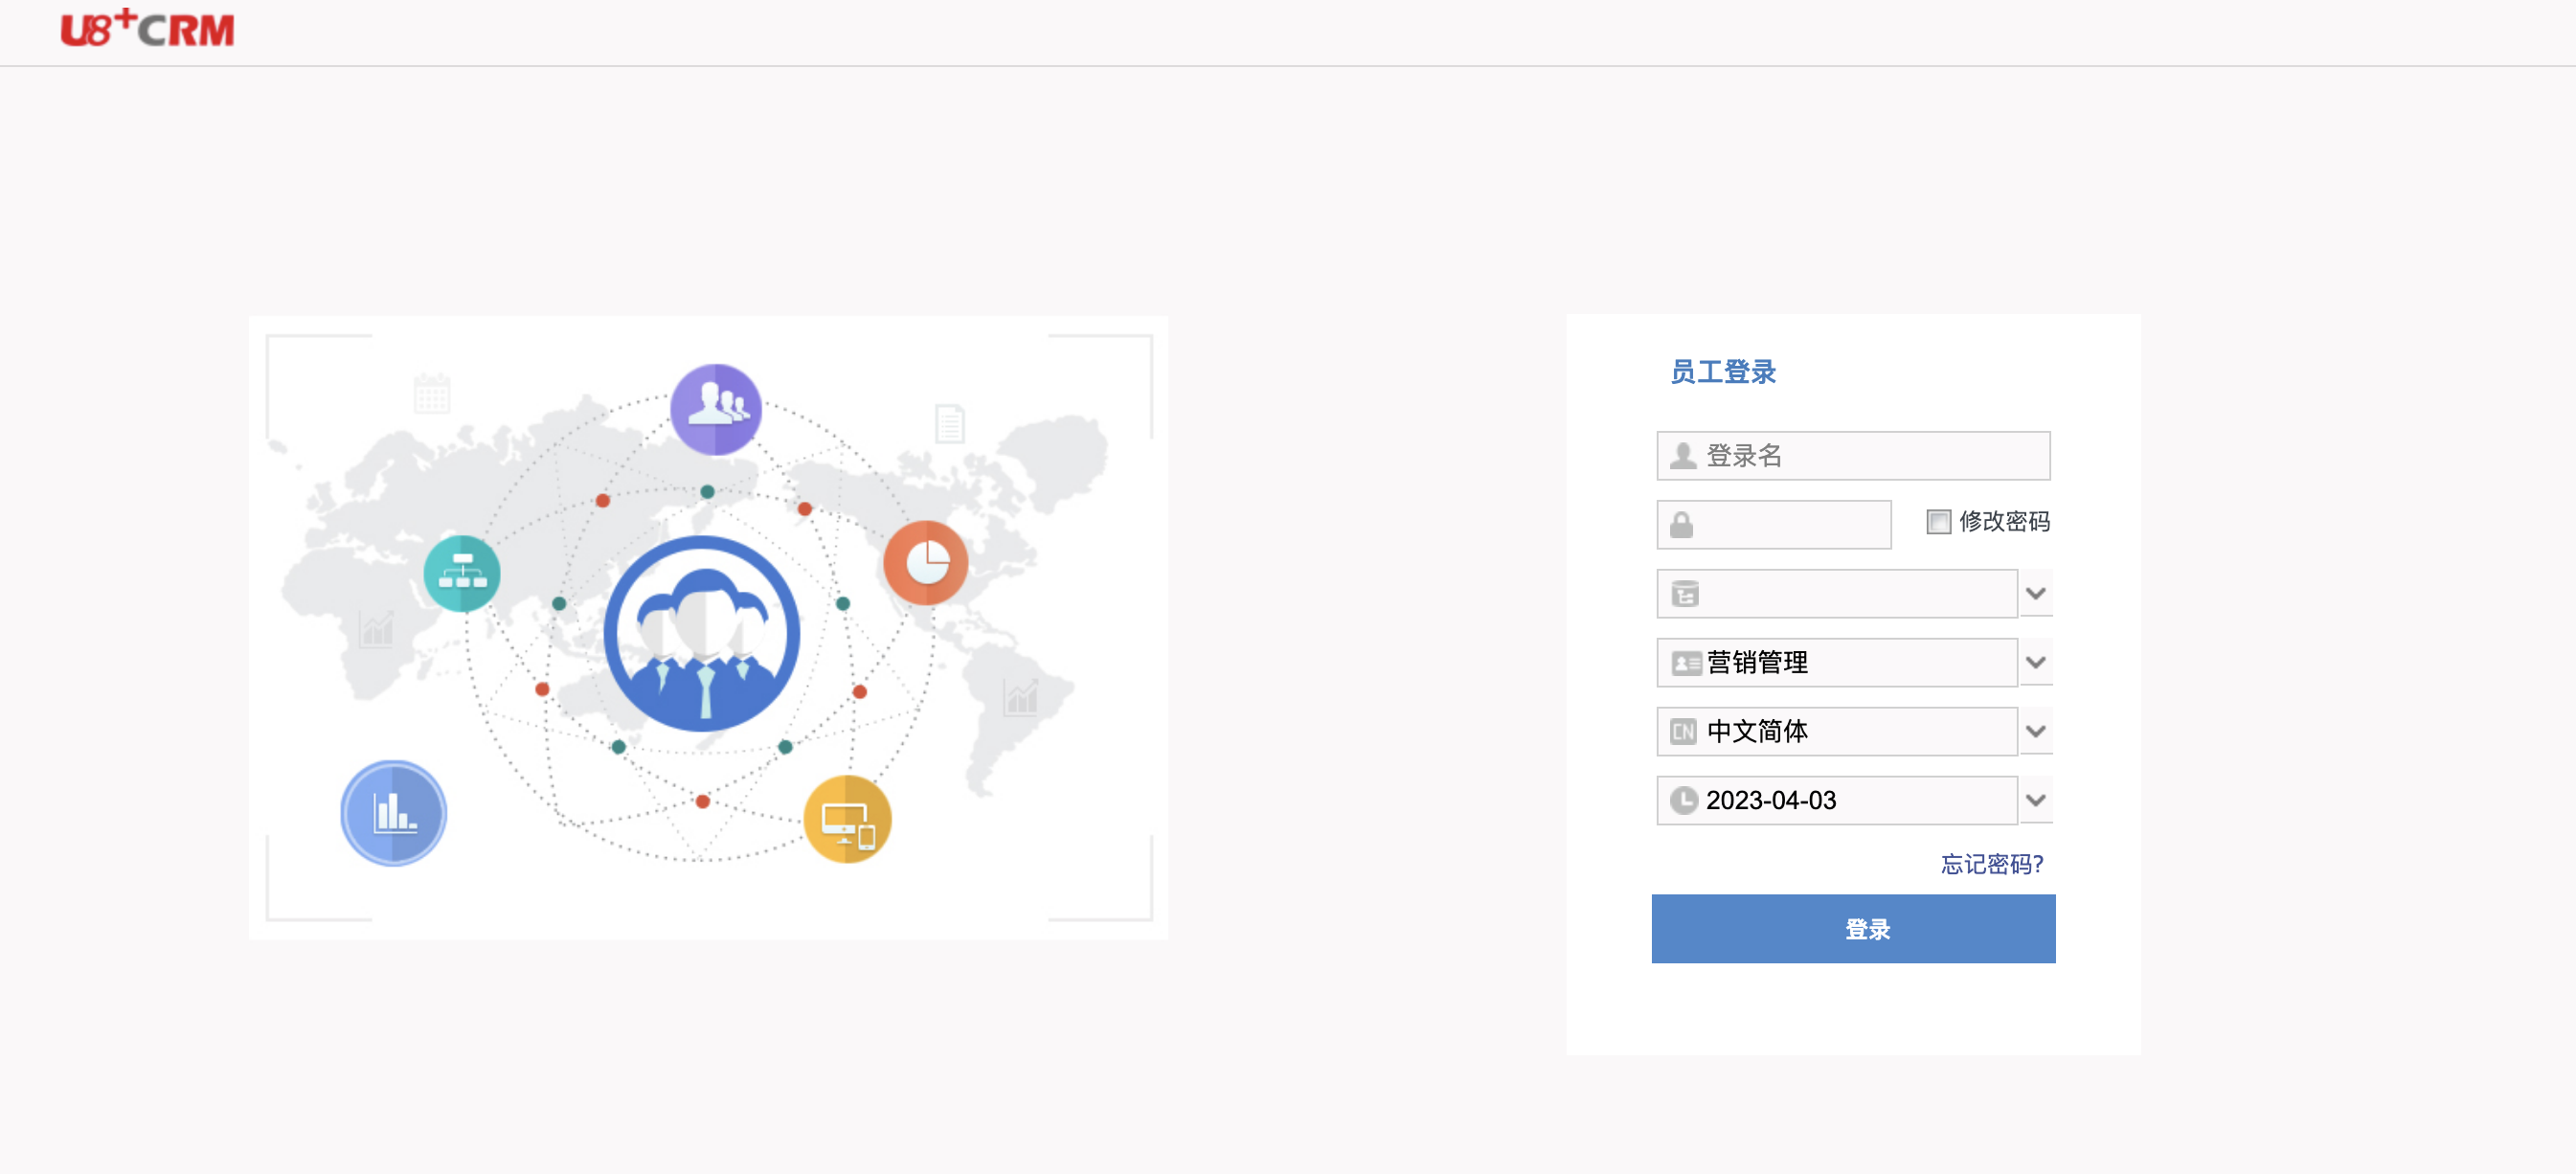Open the 营销管理 module dropdown arrow
Viewport: 2576px width, 1174px height.
pos(2035,663)
